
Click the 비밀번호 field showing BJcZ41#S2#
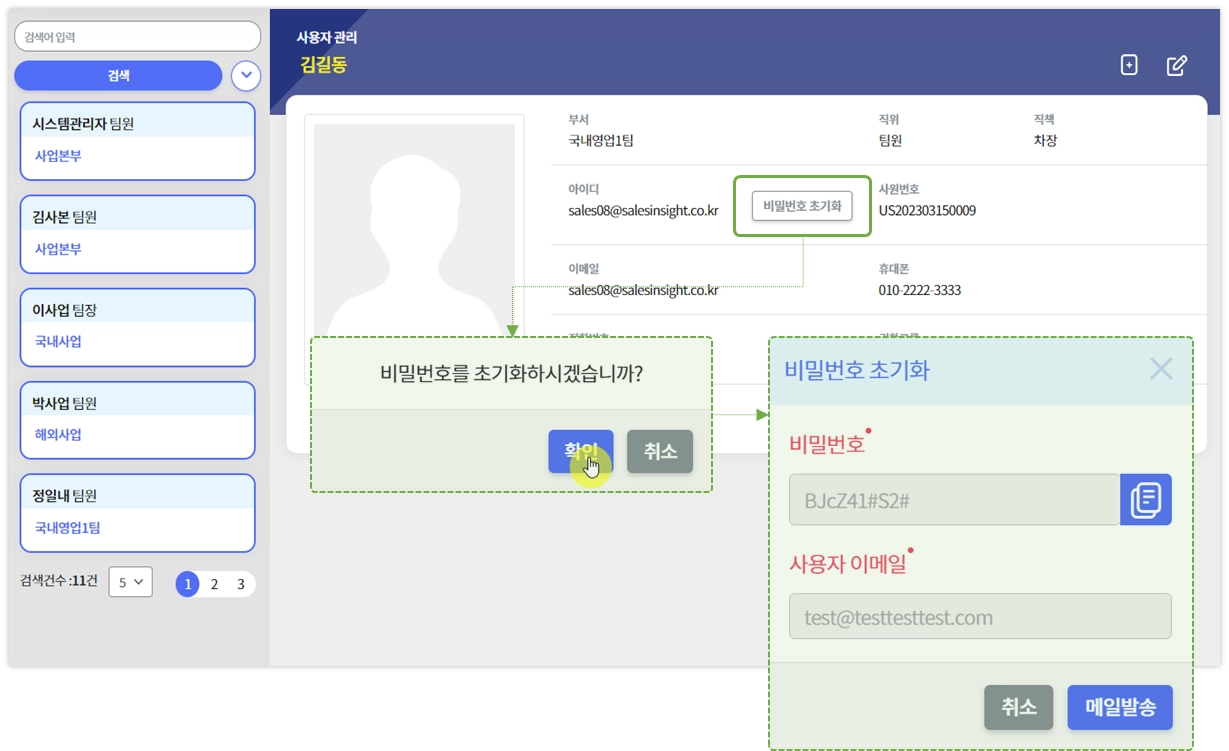coord(954,500)
